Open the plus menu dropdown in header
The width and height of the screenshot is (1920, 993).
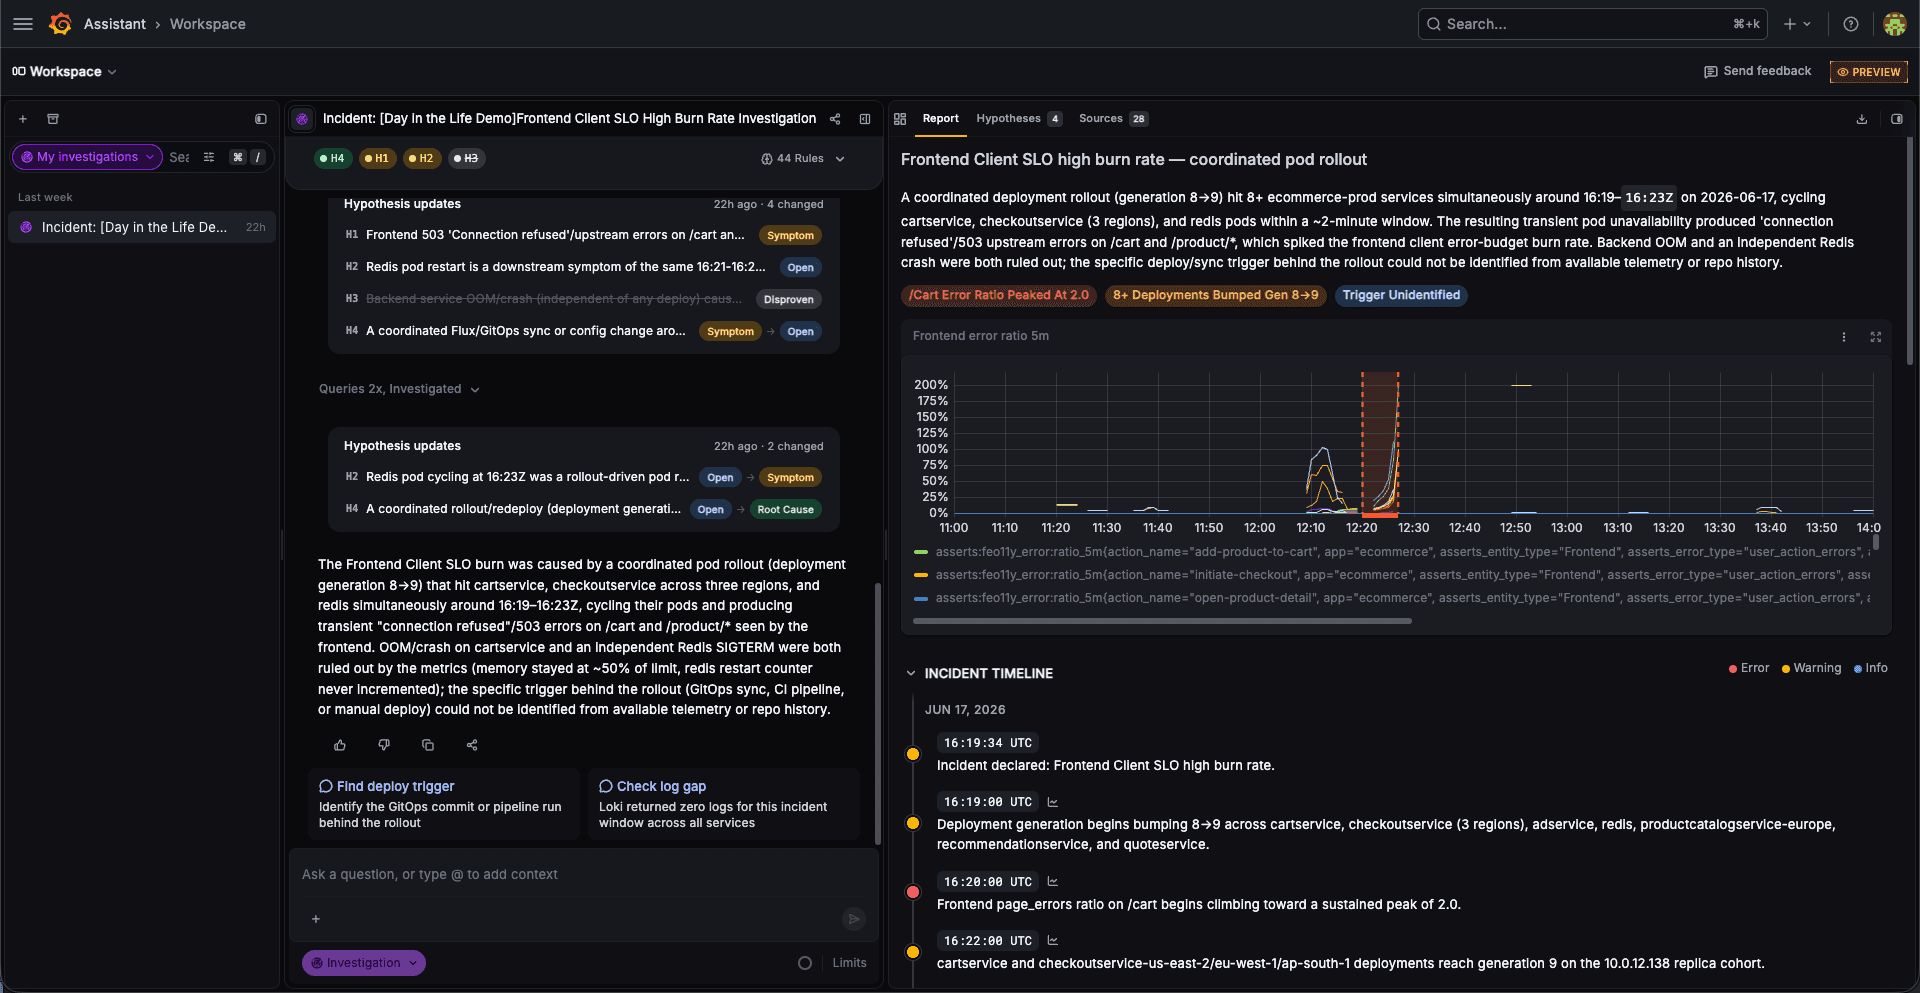[x=1797, y=24]
